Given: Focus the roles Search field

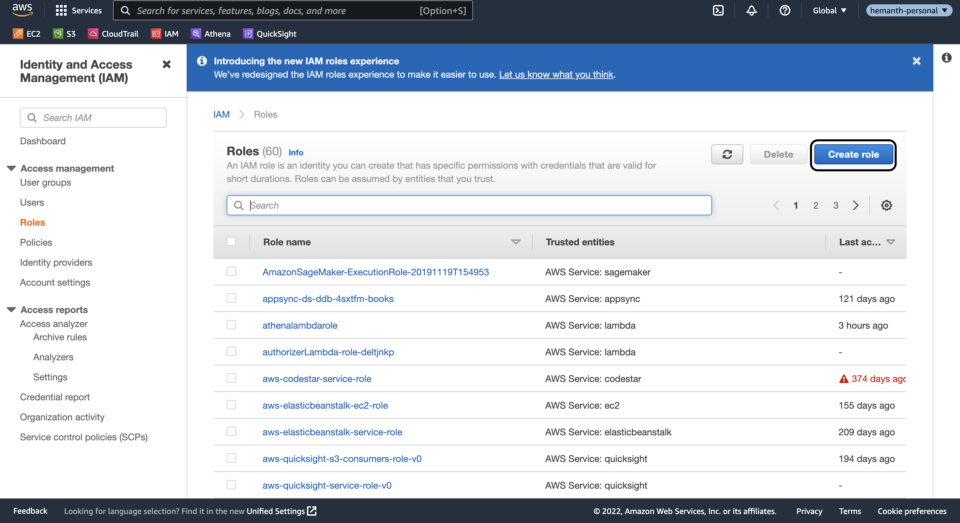Looking at the screenshot, I should pos(469,206).
